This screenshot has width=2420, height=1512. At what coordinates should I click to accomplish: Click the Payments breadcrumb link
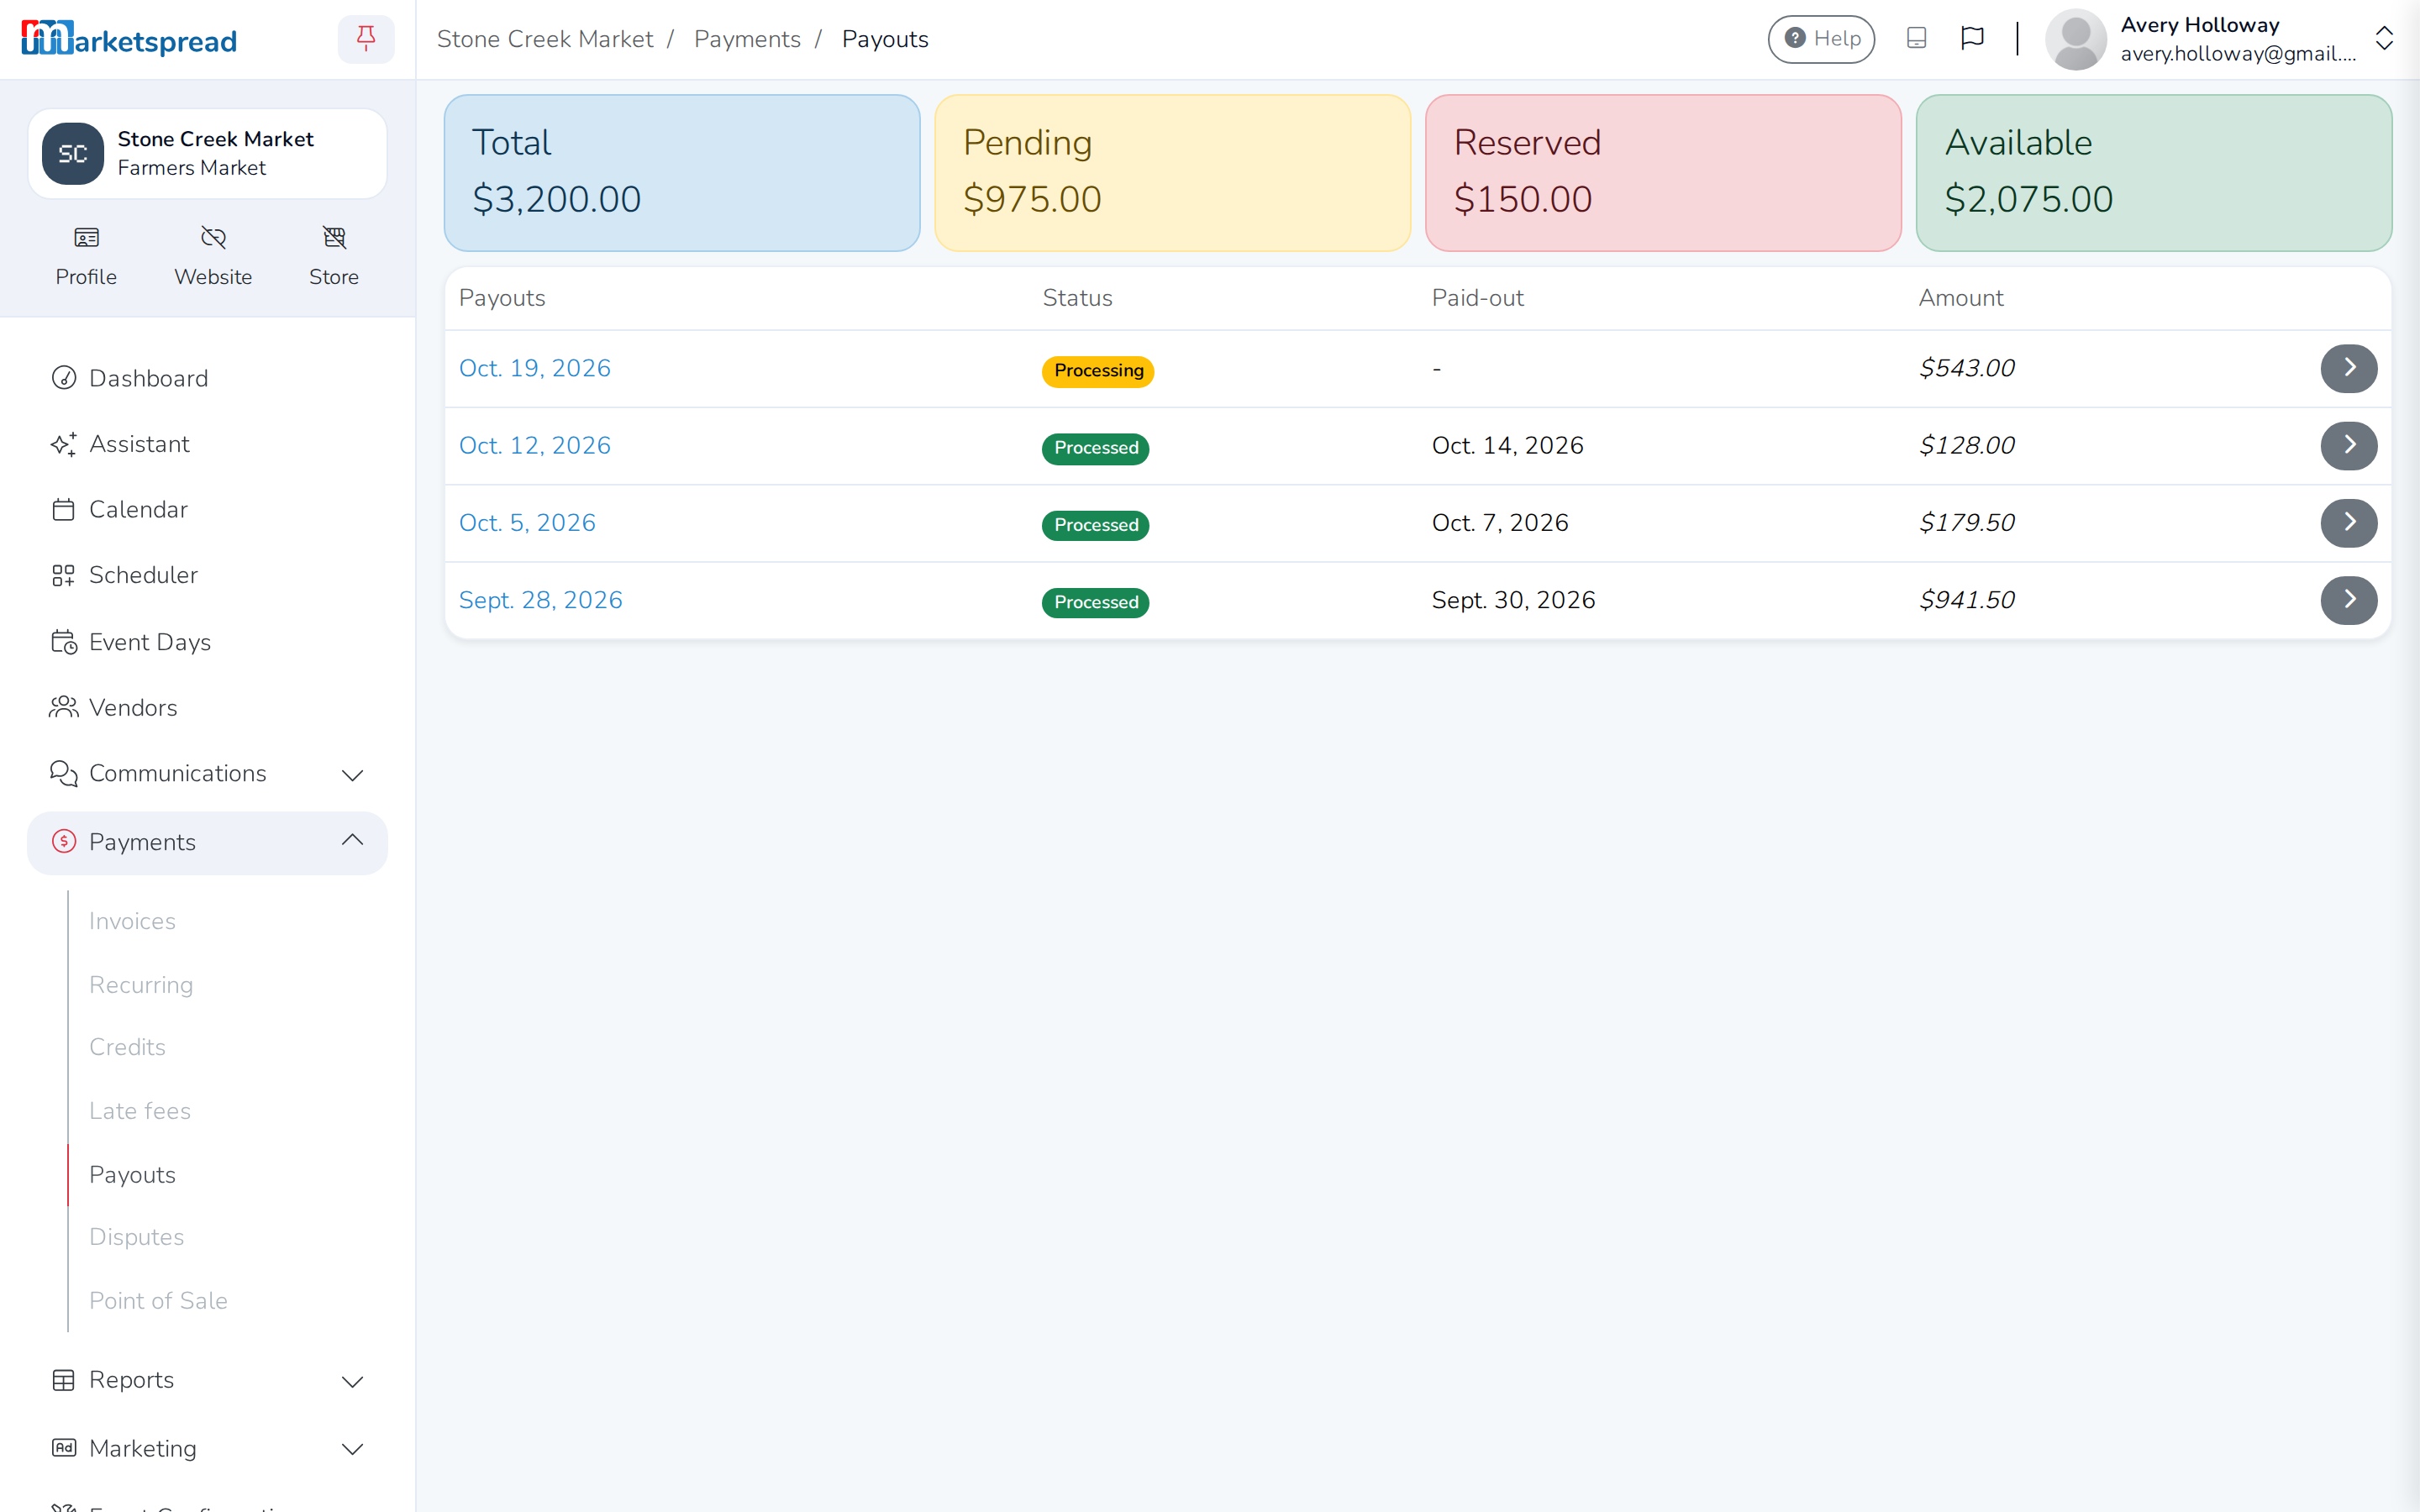(747, 39)
